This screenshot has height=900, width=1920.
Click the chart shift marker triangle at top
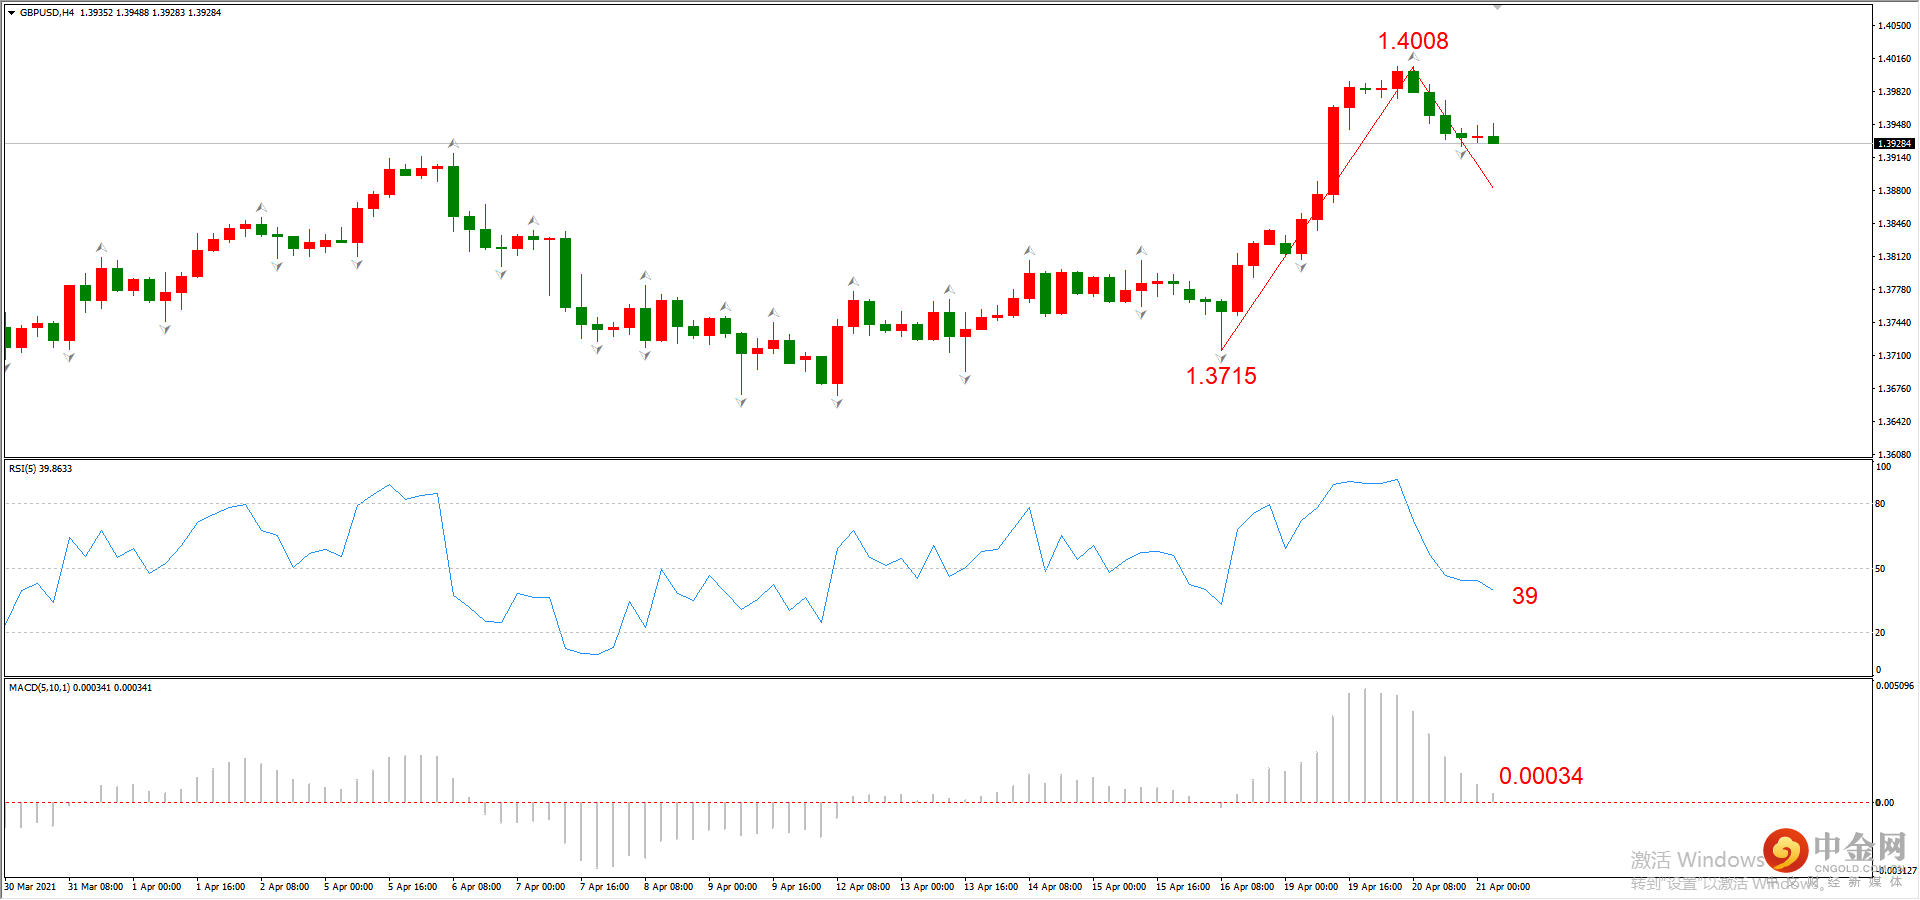(x=1497, y=7)
